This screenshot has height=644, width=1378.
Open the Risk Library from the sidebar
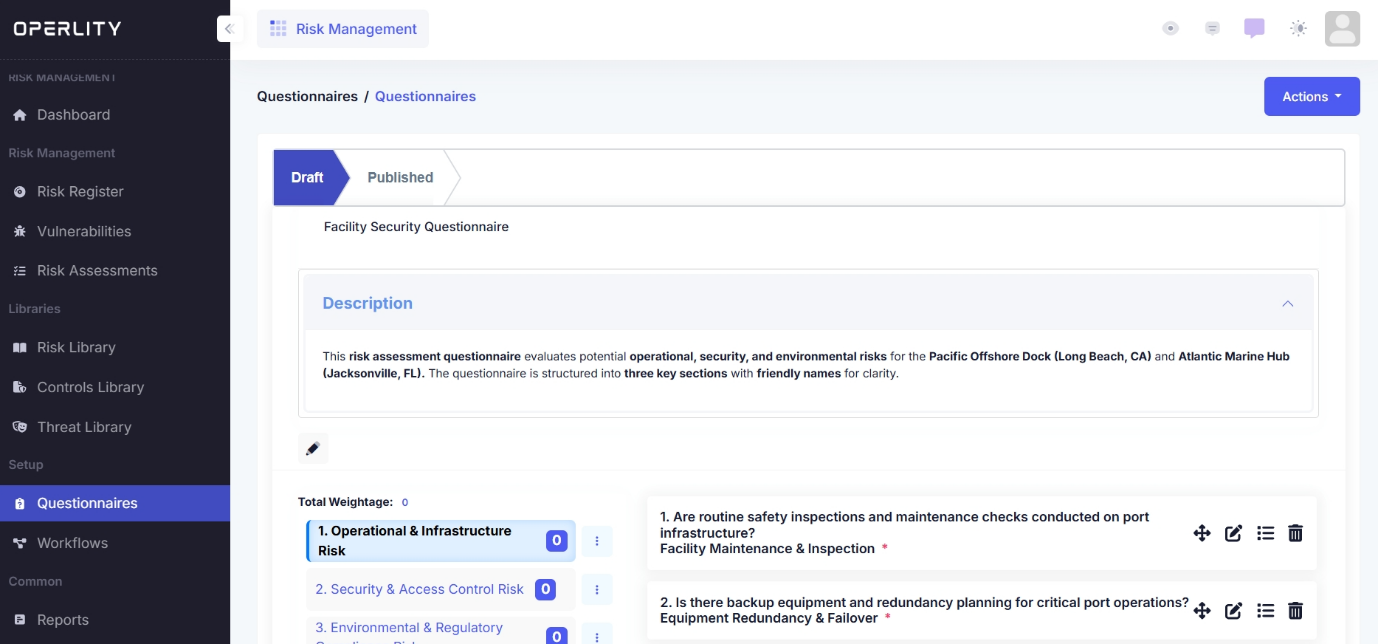point(75,347)
